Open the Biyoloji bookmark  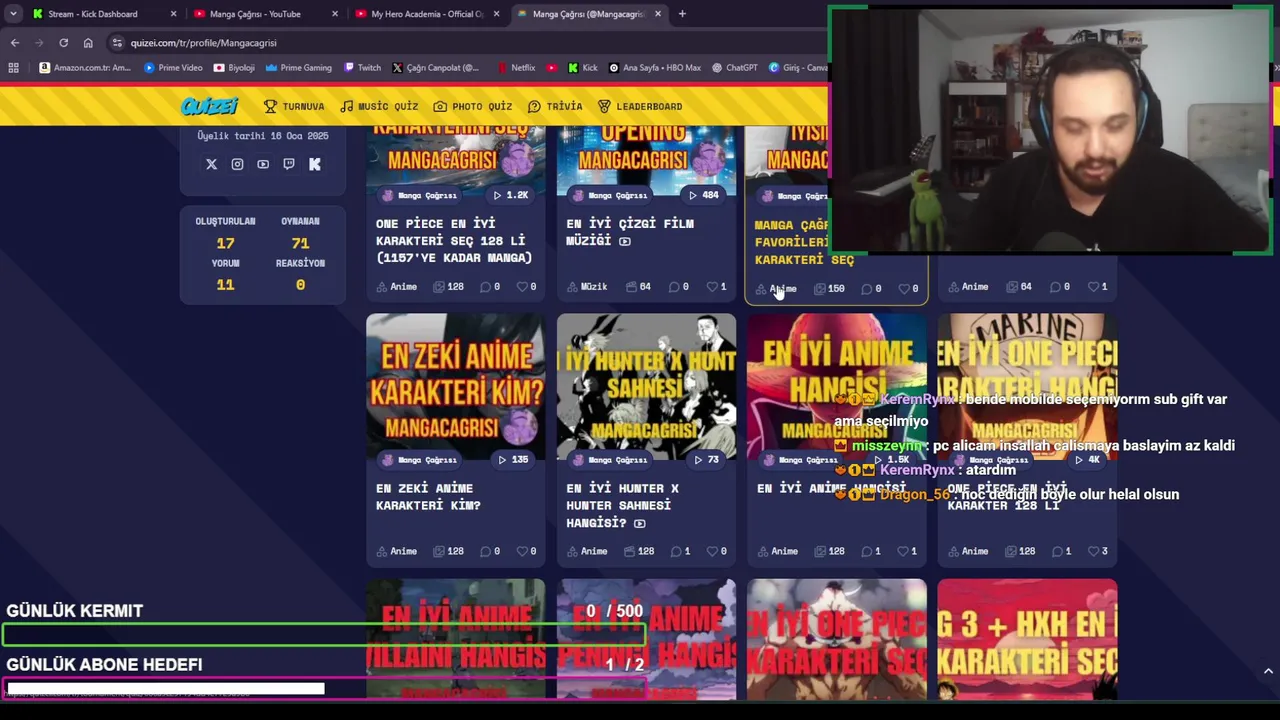click(234, 68)
